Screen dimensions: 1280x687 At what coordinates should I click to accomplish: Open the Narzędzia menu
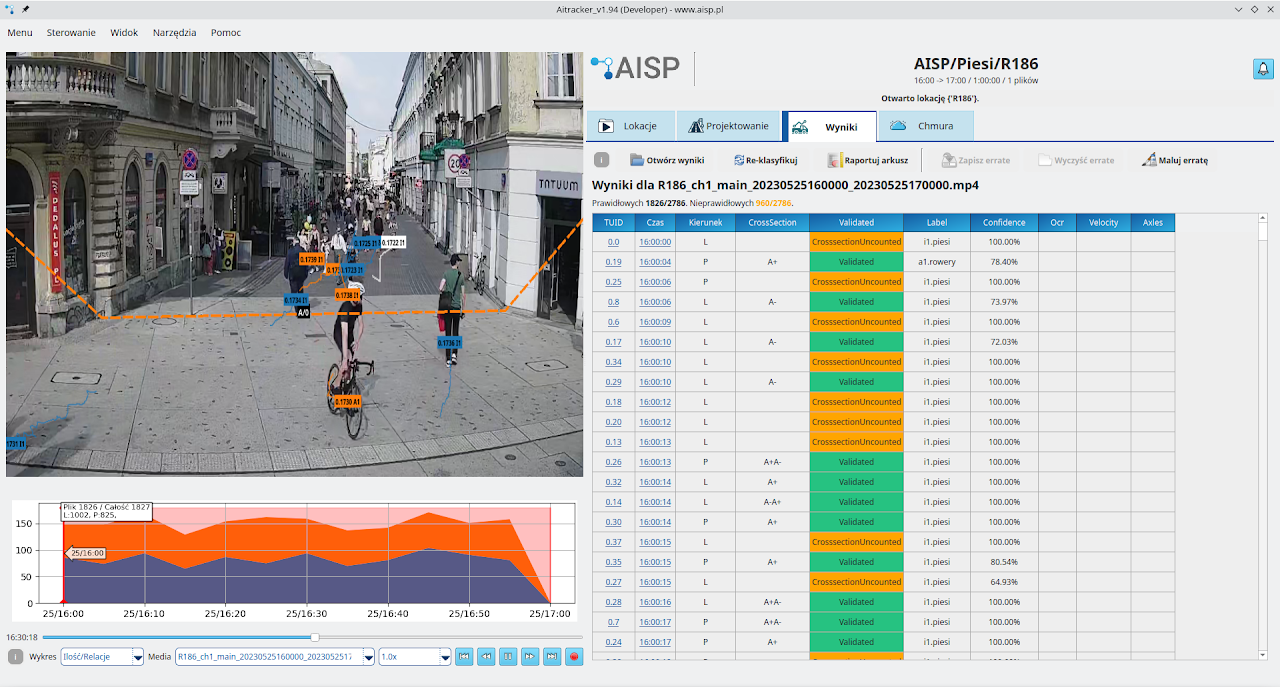175,33
